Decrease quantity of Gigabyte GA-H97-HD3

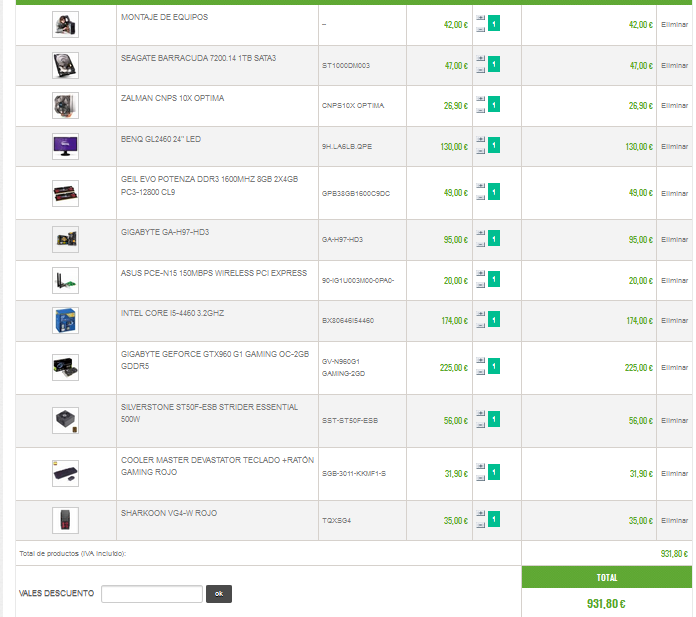pyautogui.click(x=480, y=245)
